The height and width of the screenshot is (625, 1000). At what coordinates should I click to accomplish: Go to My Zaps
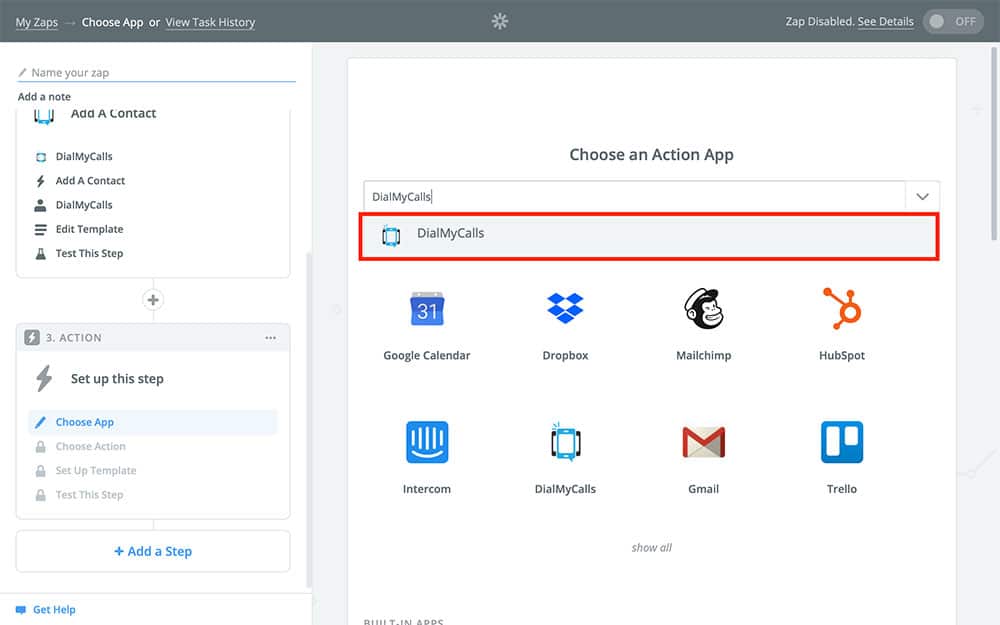(37, 22)
